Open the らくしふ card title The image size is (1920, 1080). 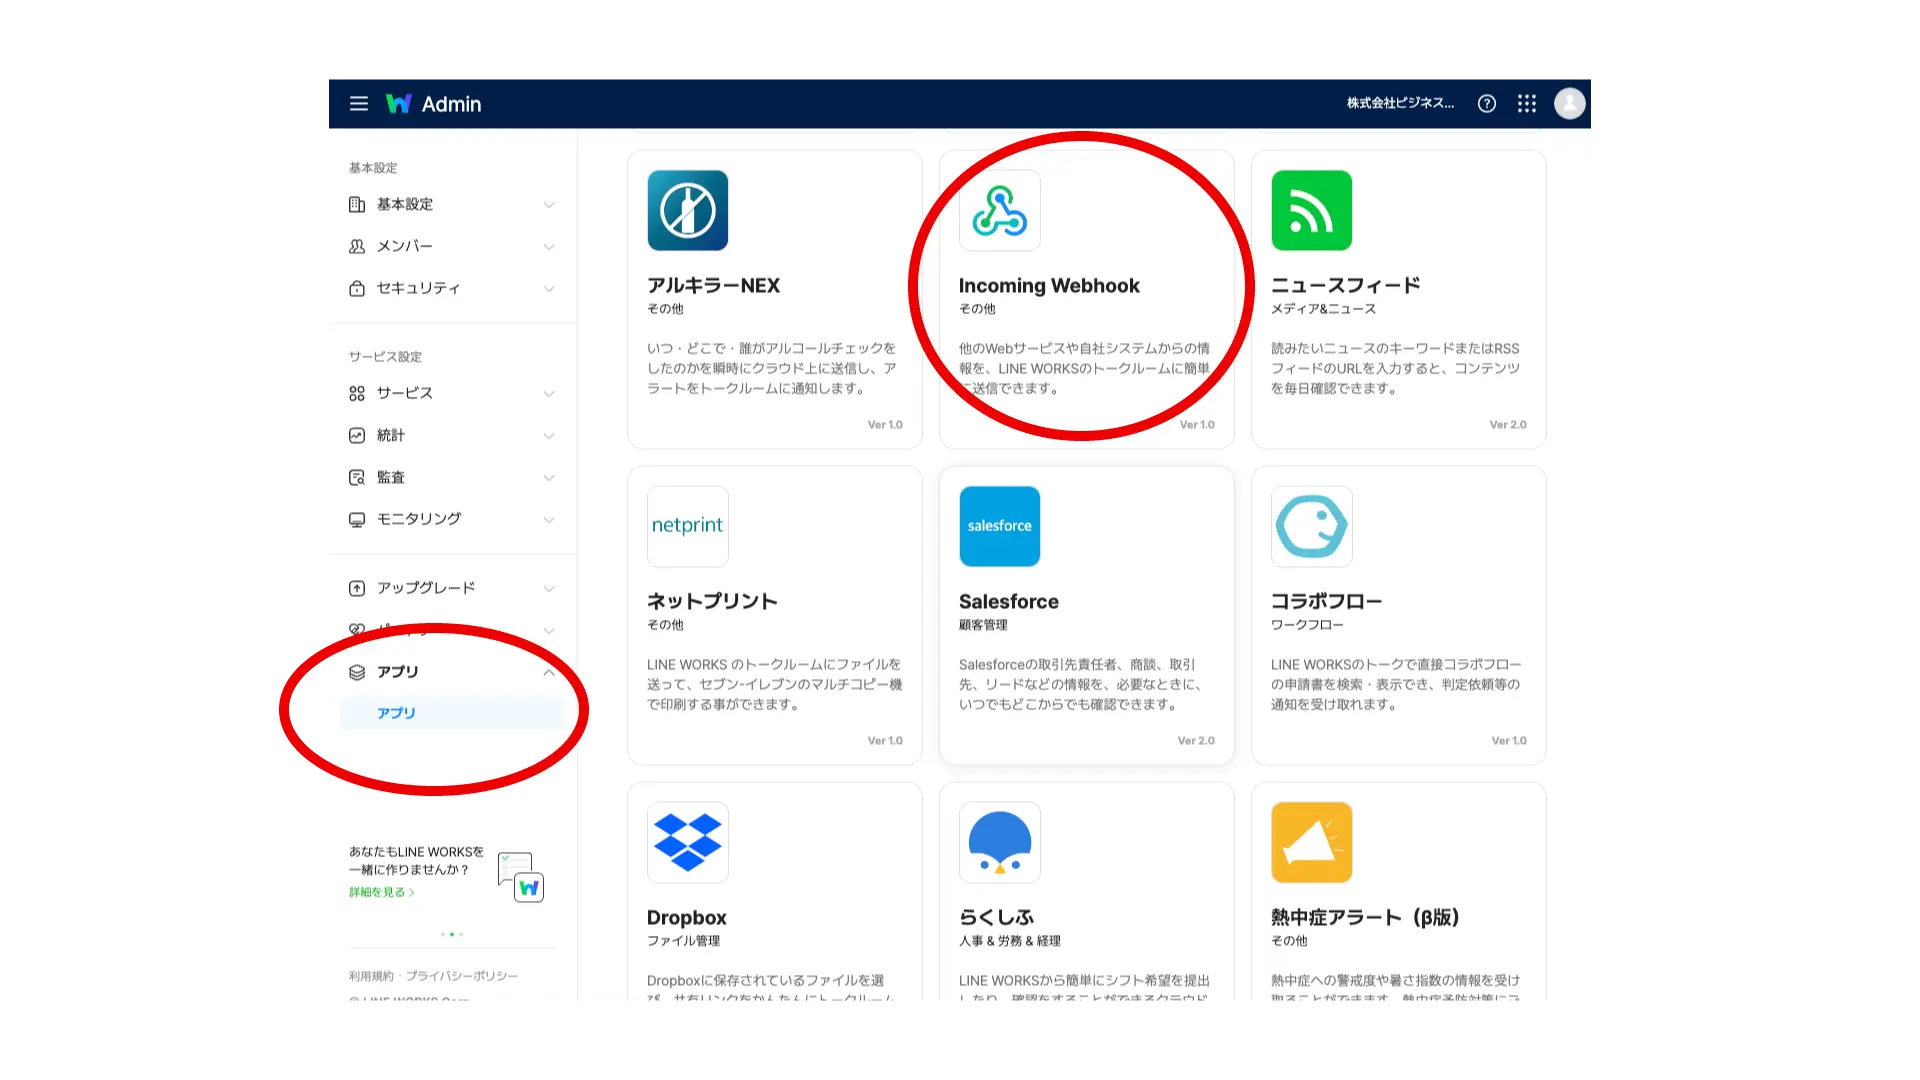pyautogui.click(x=996, y=918)
